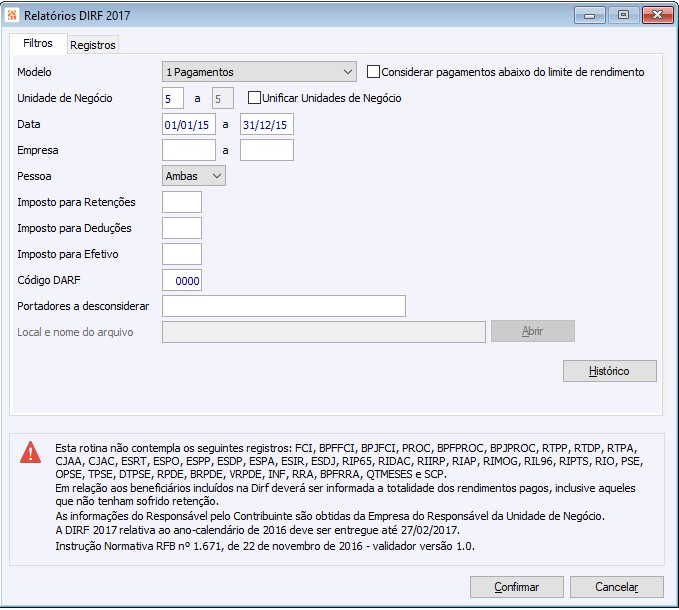Viewport: 679px width, 610px height.
Task: Focus the first Empresa input field
Action: coord(189,150)
